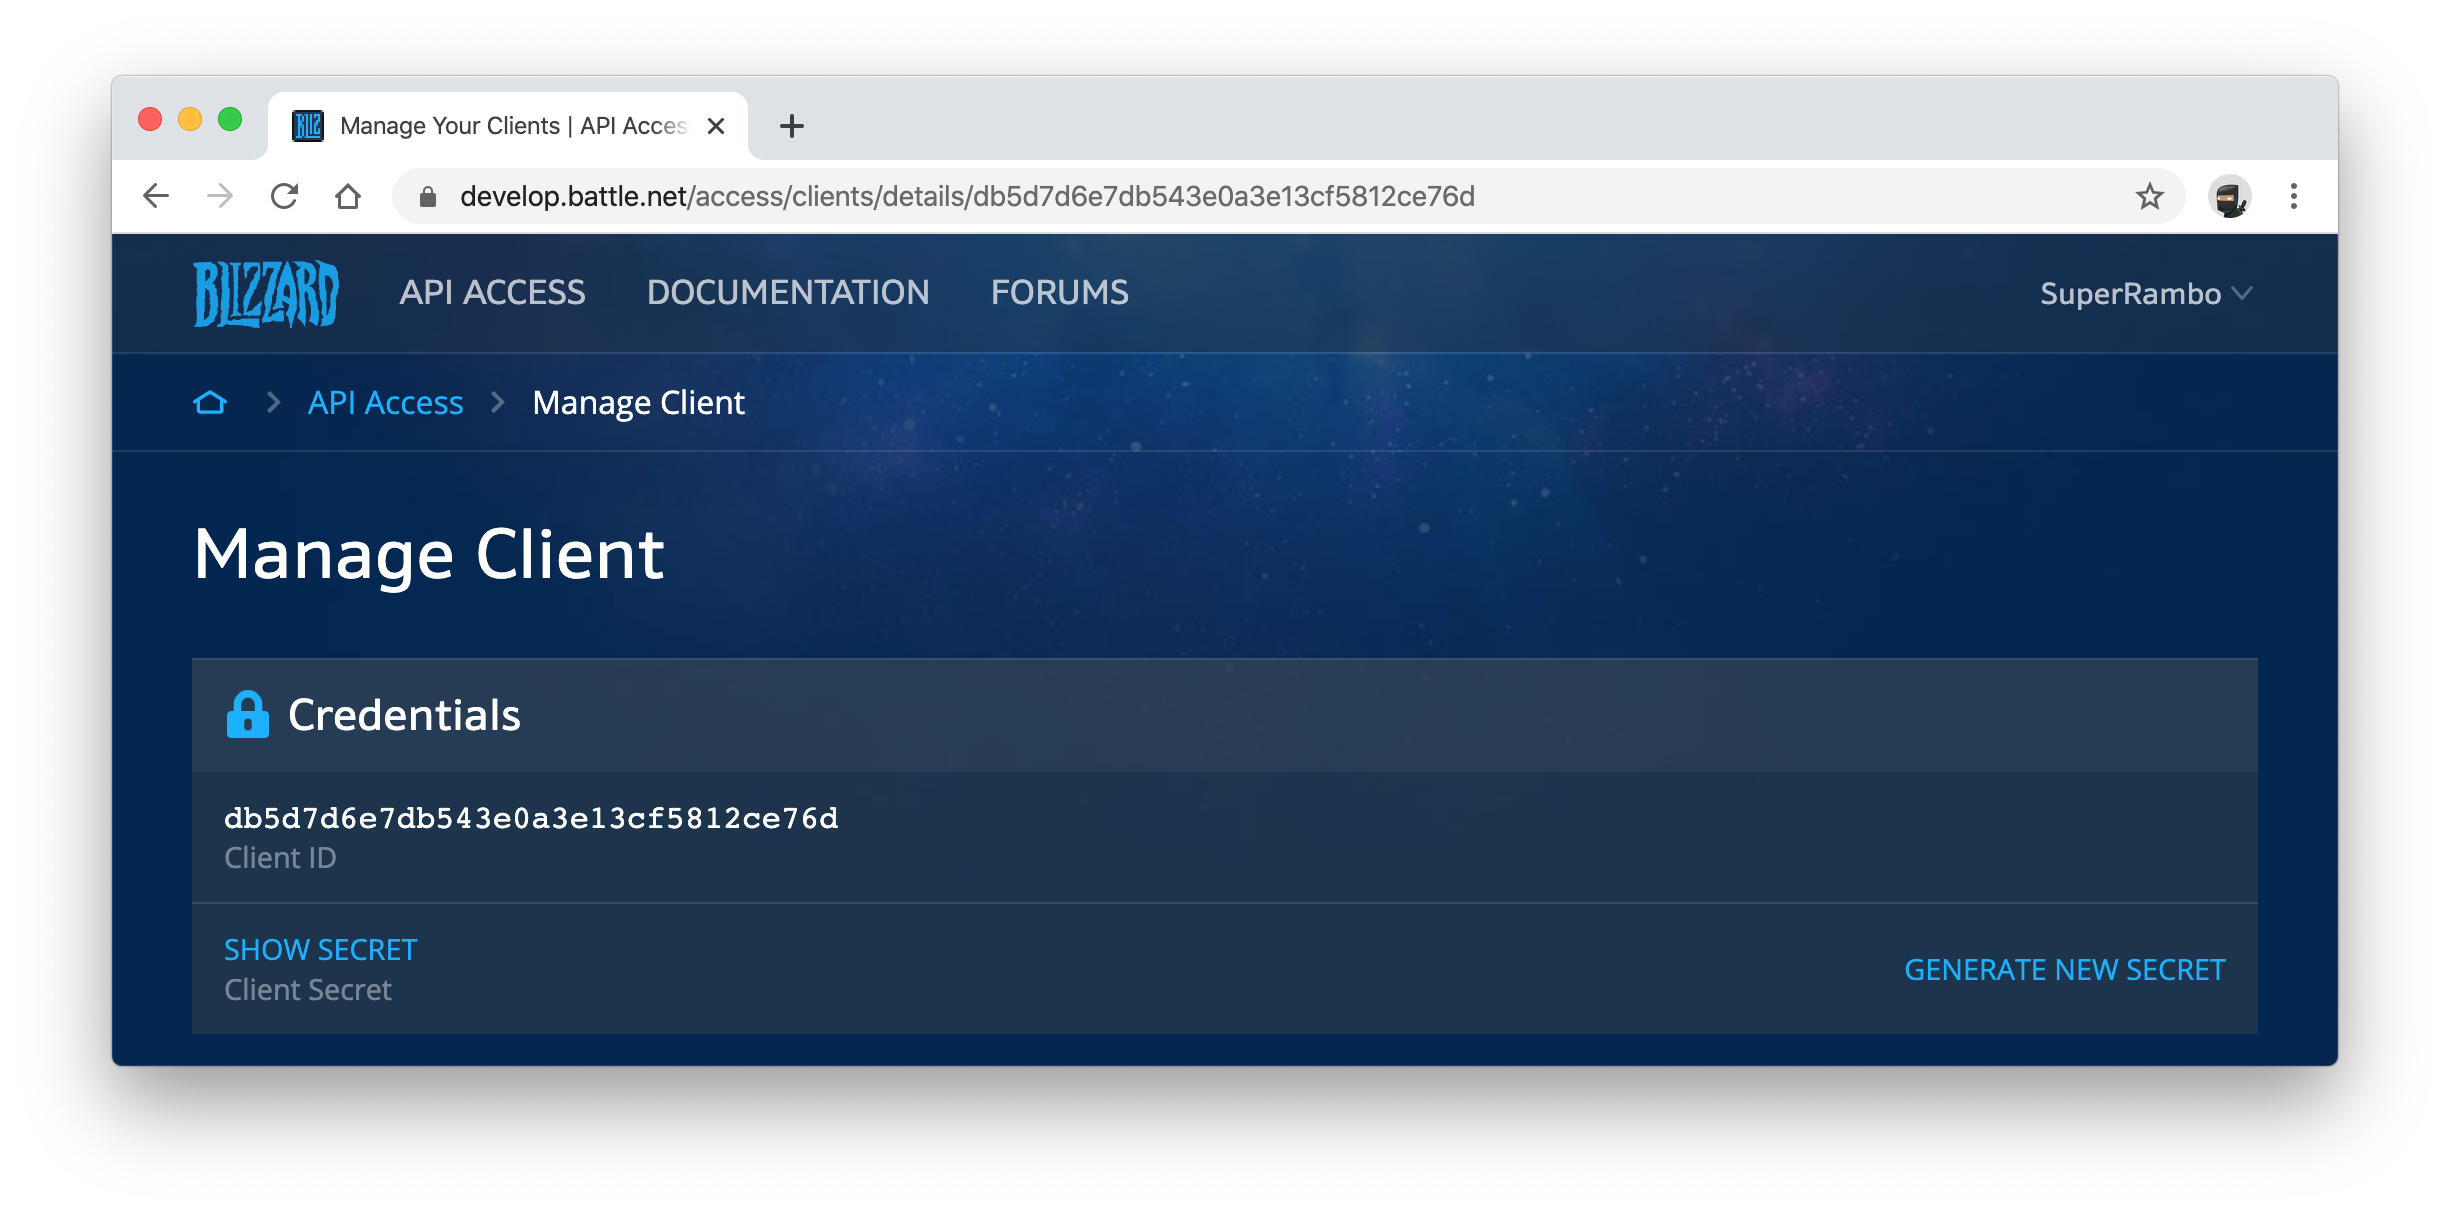Open a new tab with plus button
2450x1214 pixels.
[791, 126]
